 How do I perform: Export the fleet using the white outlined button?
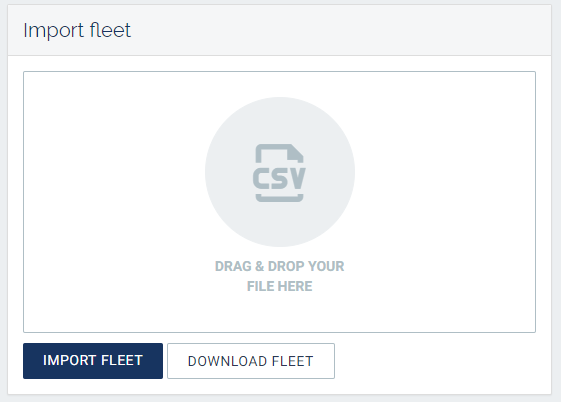(251, 361)
